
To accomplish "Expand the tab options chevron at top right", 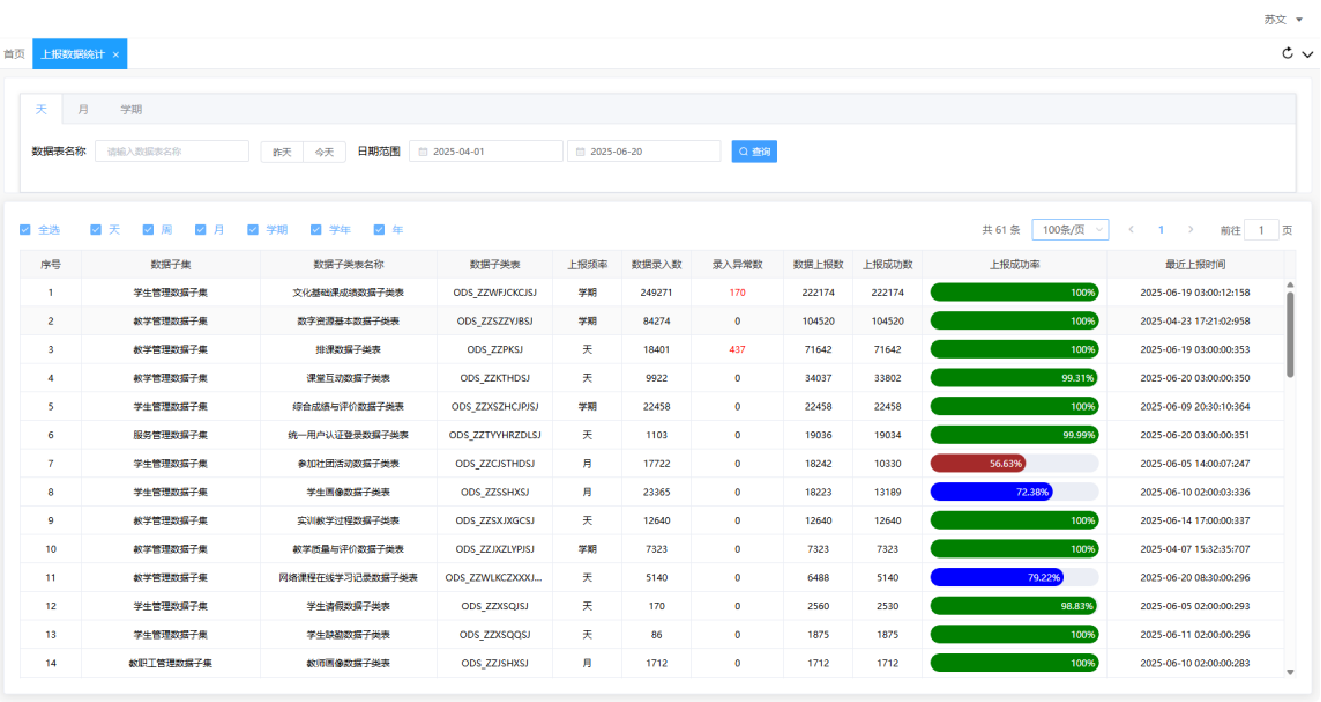I will coord(1308,54).
